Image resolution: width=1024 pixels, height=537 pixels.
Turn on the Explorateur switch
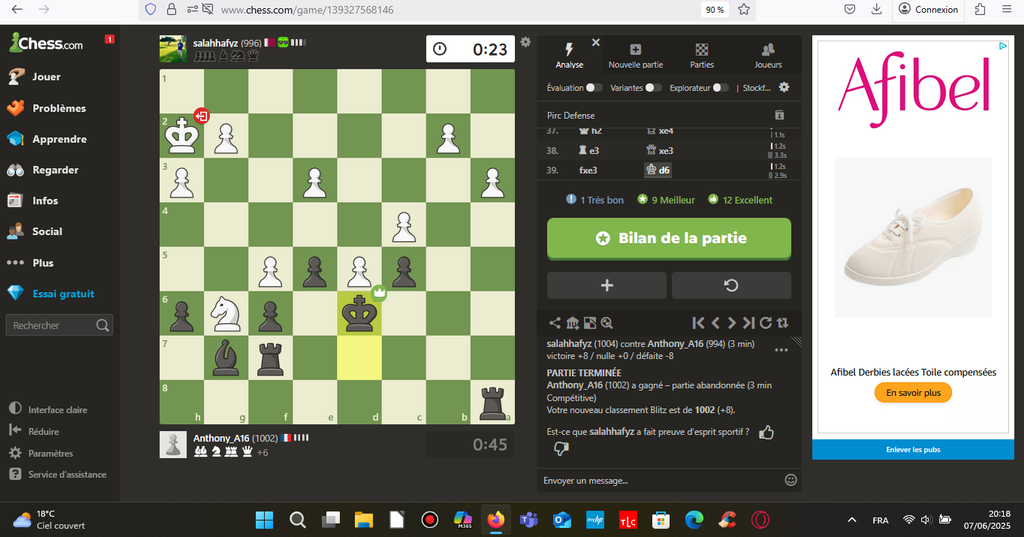click(720, 88)
